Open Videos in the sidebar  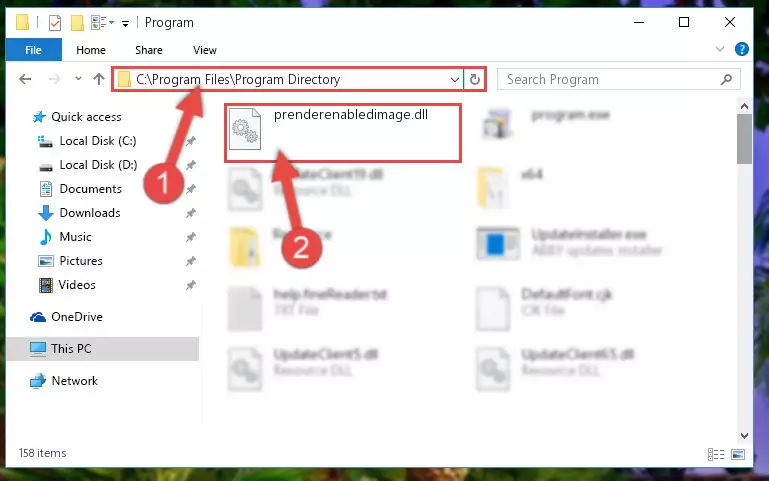coord(77,285)
